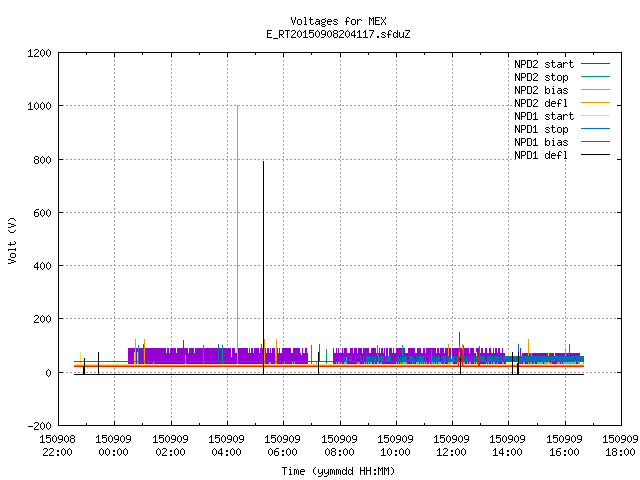Click the 400 y-axis tick label
The width and height of the screenshot is (640, 480).
coord(43,266)
